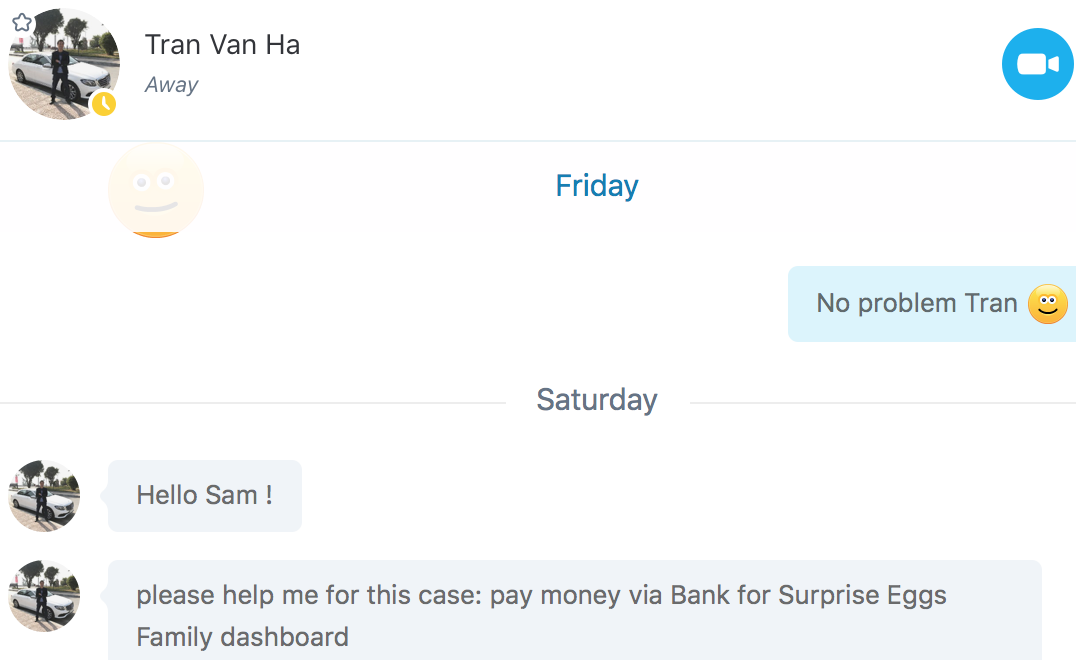Screen dimensions: 1076x660
Task: Open the sender avatar beside the please help message
Action: pos(44,596)
